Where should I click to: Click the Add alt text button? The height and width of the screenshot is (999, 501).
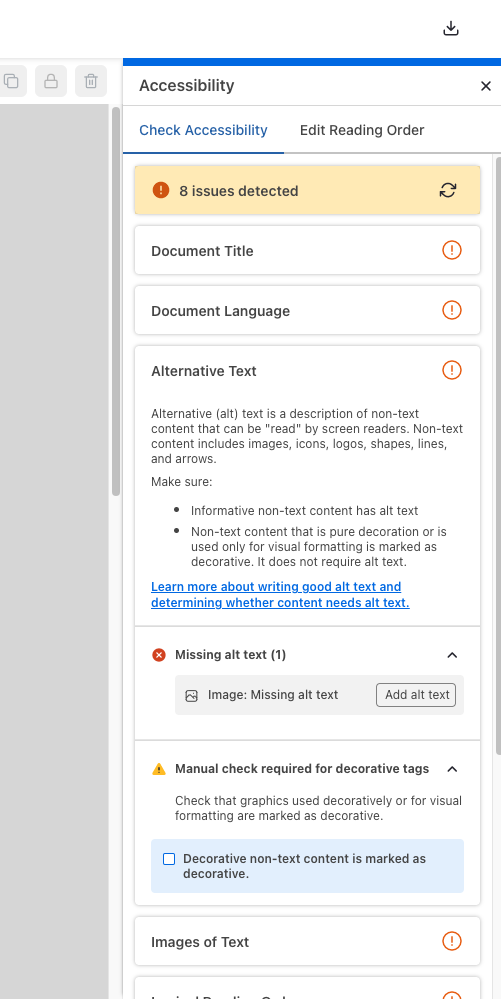pyautogui.click(x=416, y=695)
